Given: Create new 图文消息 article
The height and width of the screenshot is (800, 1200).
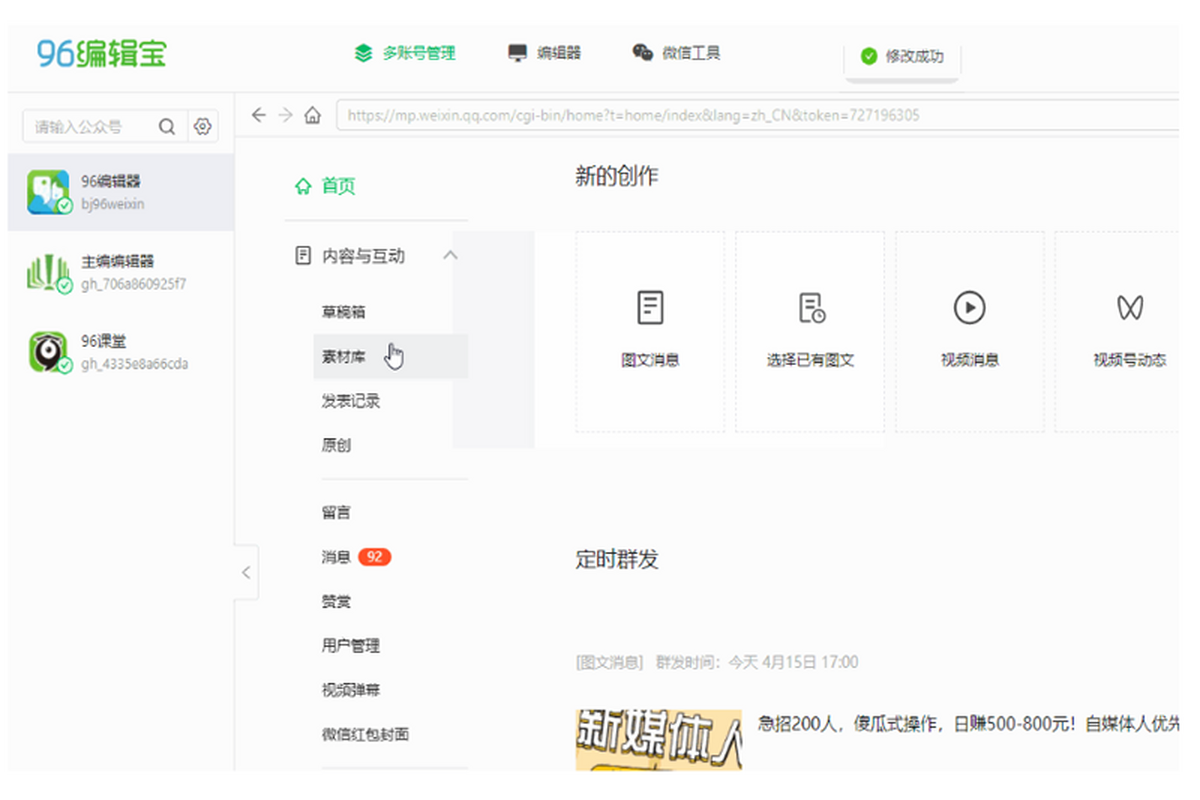Looking at the screenshot, I should tap(650, 331).
